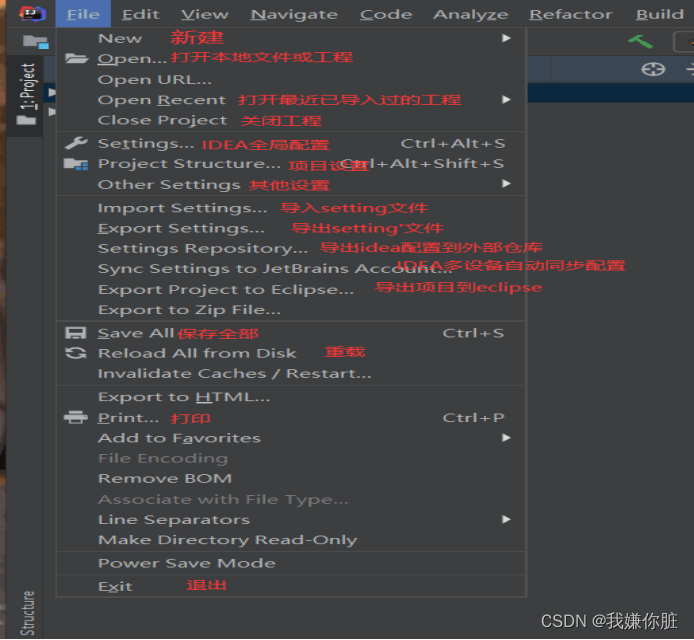
Task: Select Save All menu entry
Action: coord(291,333)
